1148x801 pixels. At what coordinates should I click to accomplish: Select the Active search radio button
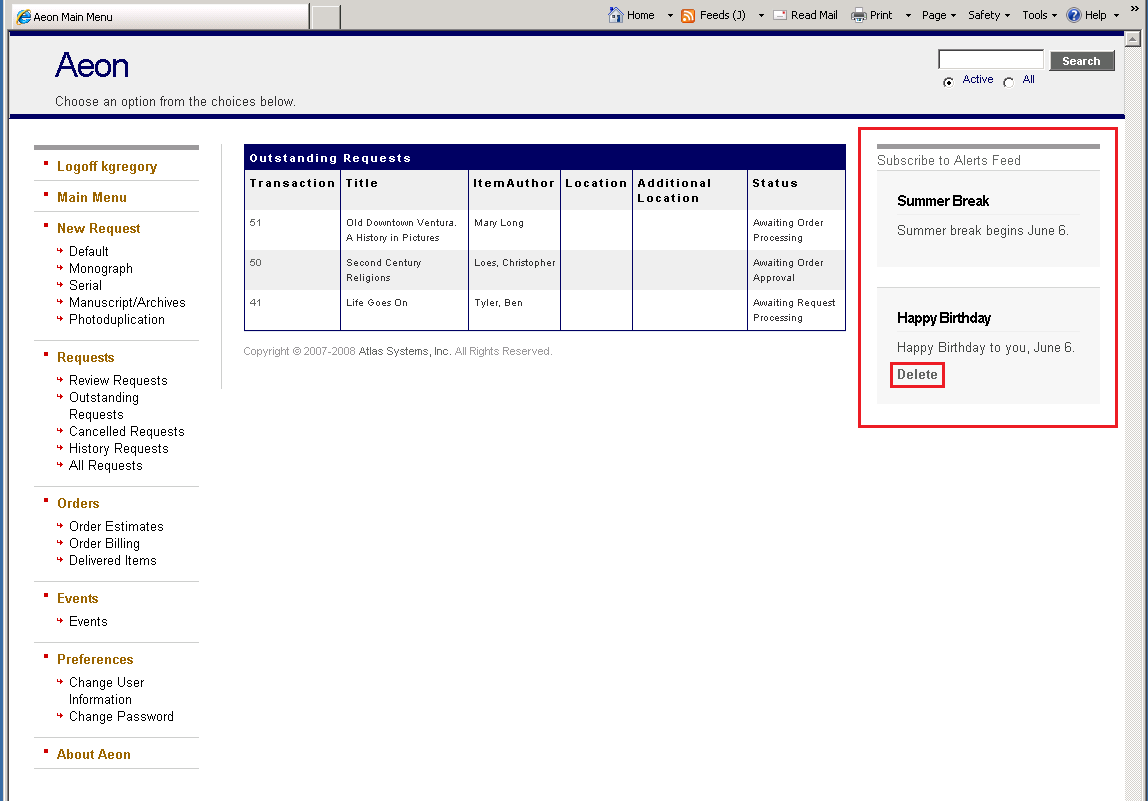(x=947, y=81)
